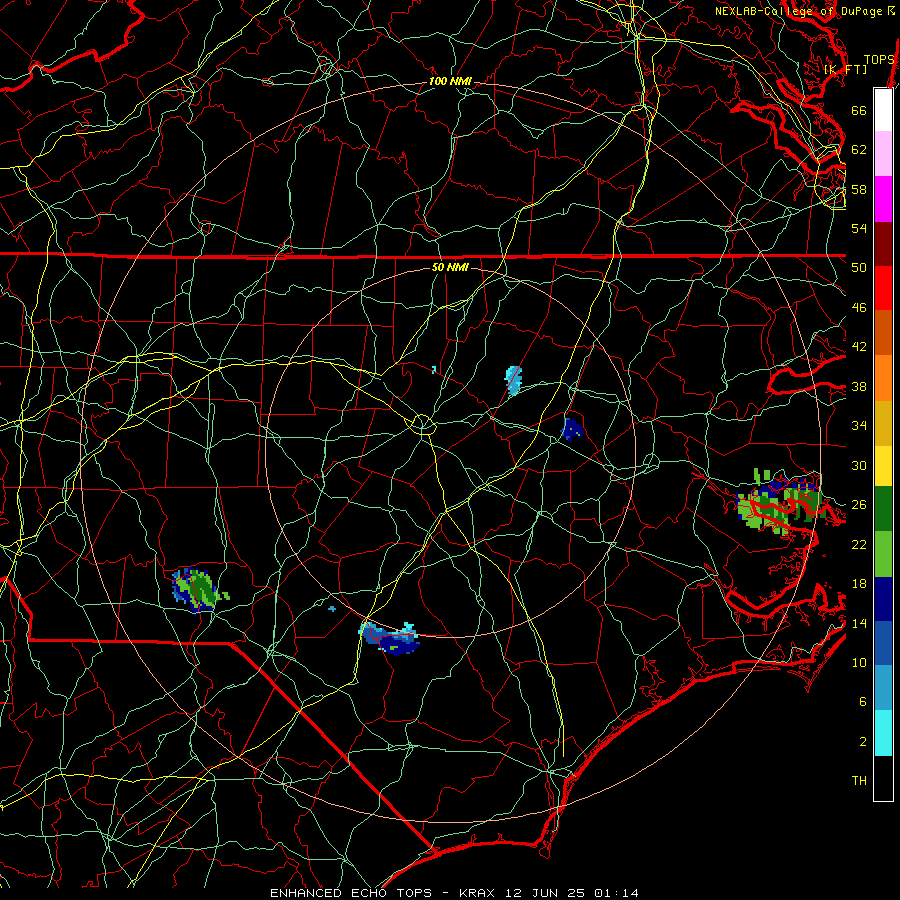Click the '100 NMI' range ring label
Image resolution: width=900 pixels, height=900 pixels.
pos(450,81)
